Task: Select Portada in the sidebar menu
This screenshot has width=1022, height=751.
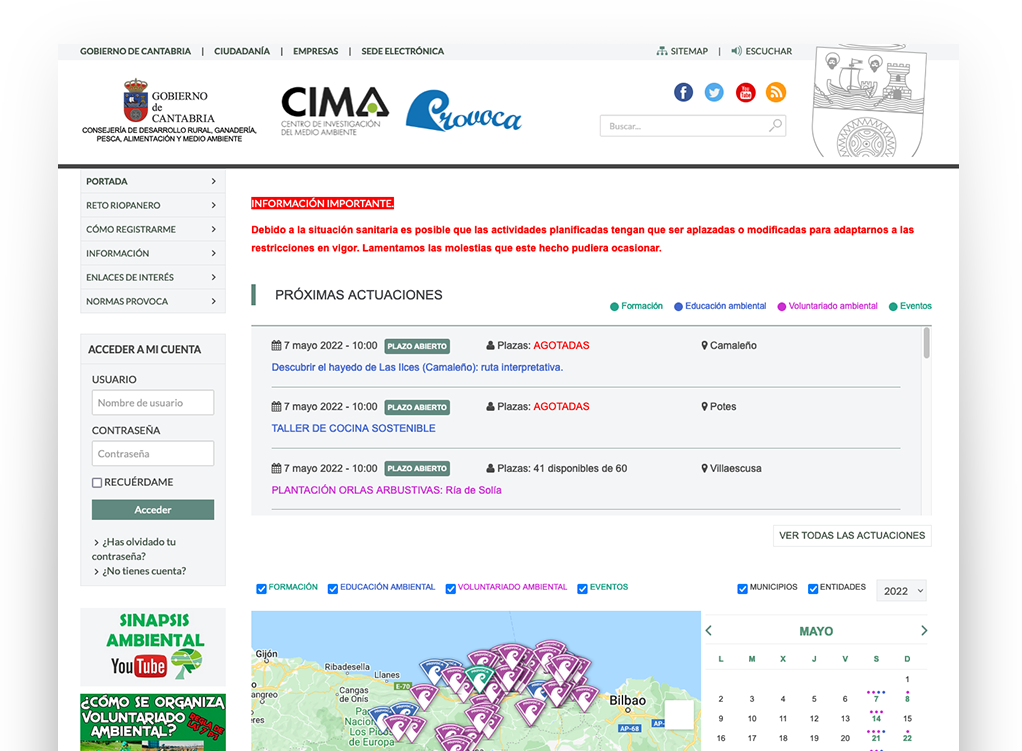Action: 152,182
